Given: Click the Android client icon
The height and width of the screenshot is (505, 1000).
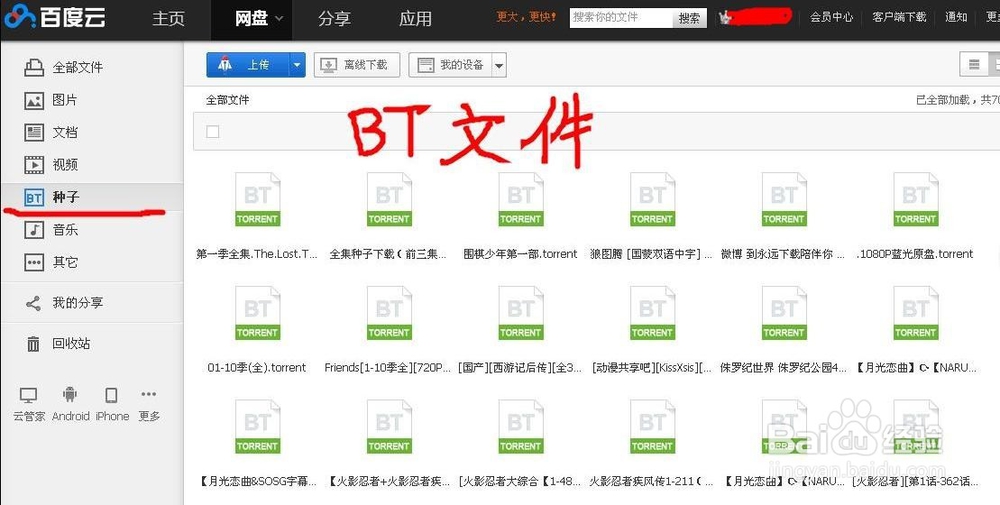Looking at the screenshot, I should (x=70, y=396).
